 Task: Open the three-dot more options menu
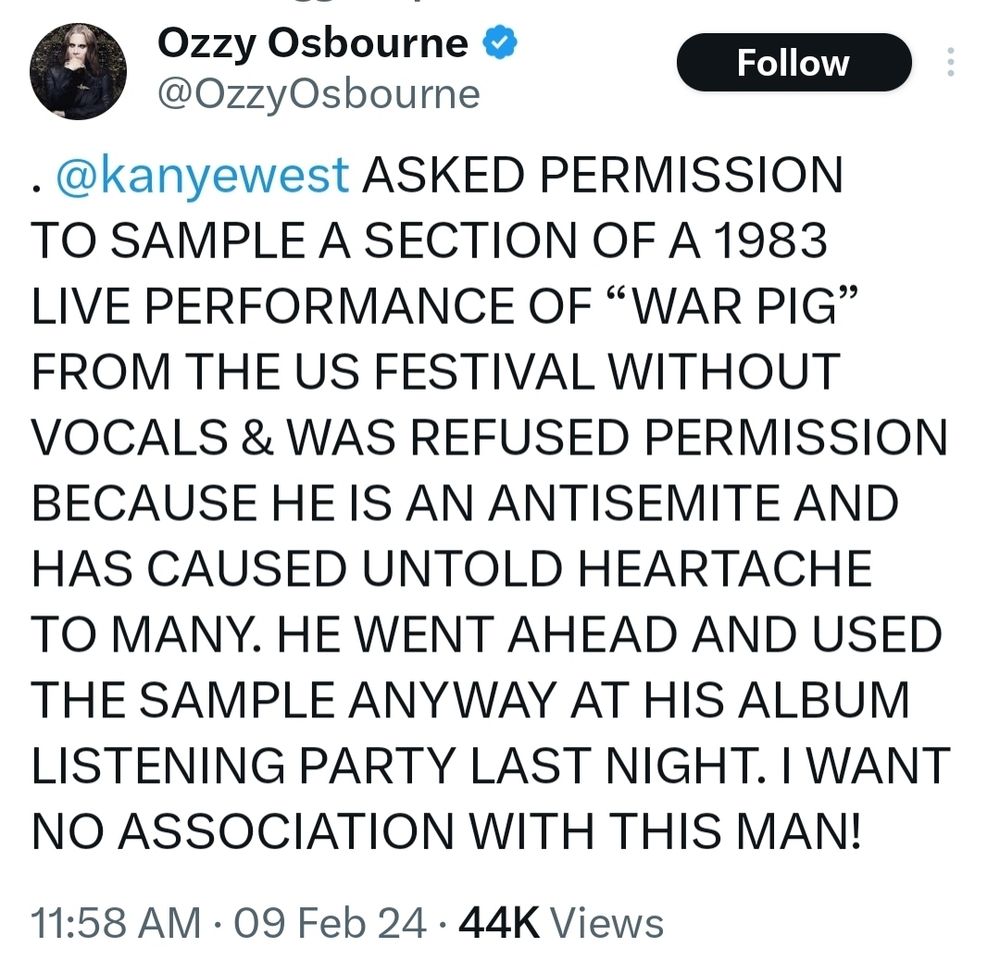tap(950, 62)
